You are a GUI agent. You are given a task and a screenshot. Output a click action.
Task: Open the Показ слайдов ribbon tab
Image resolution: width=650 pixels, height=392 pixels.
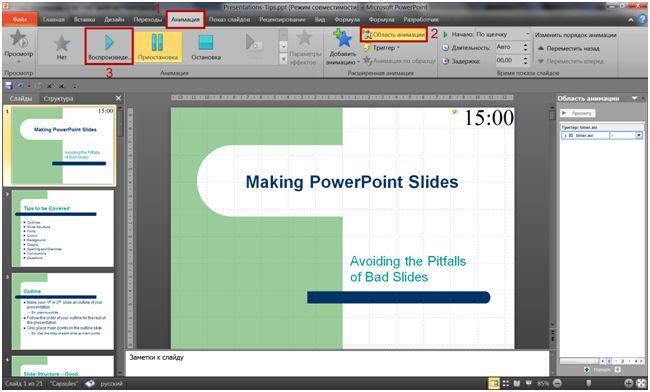coord(229,19)
